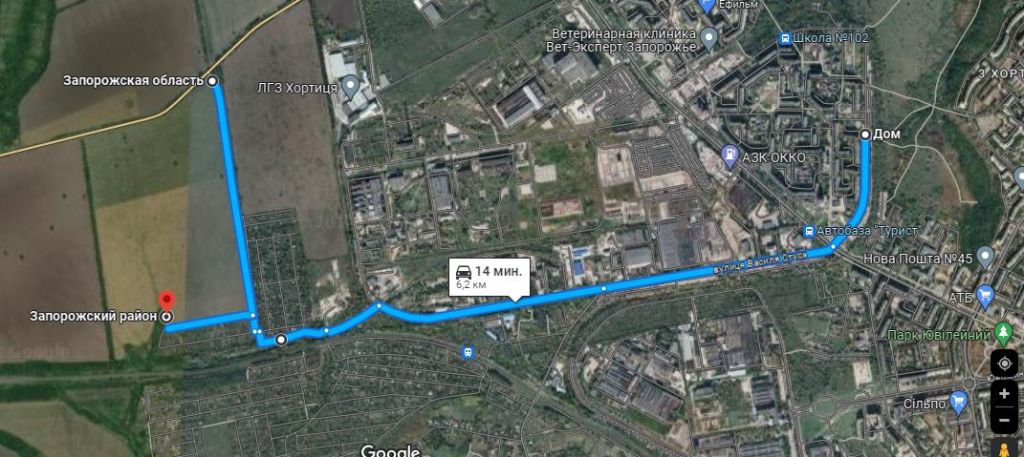Screen dimensions: 1024x457
Task: Select the Дом route start waypoint
Action: [x=865, y=134]
